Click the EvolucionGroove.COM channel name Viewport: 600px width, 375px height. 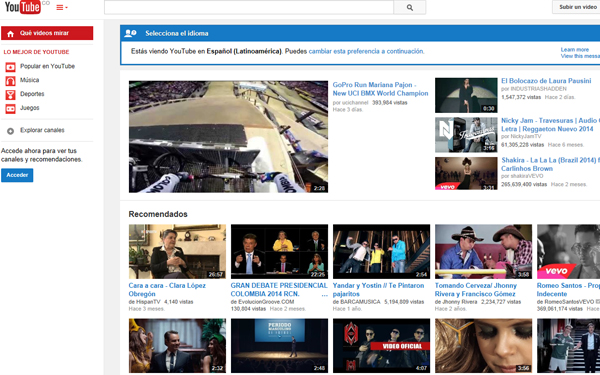266,302
